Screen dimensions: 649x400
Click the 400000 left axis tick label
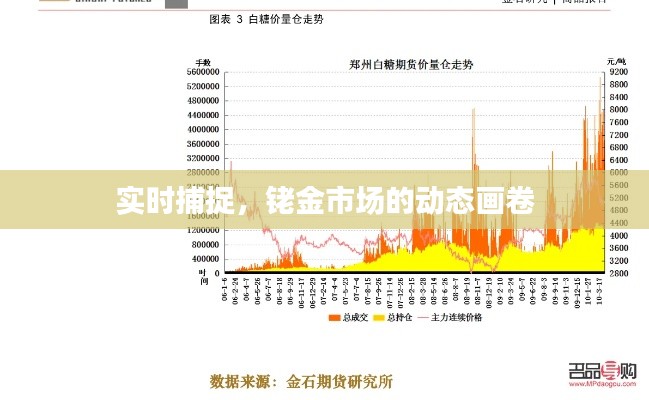pos(204,258)
